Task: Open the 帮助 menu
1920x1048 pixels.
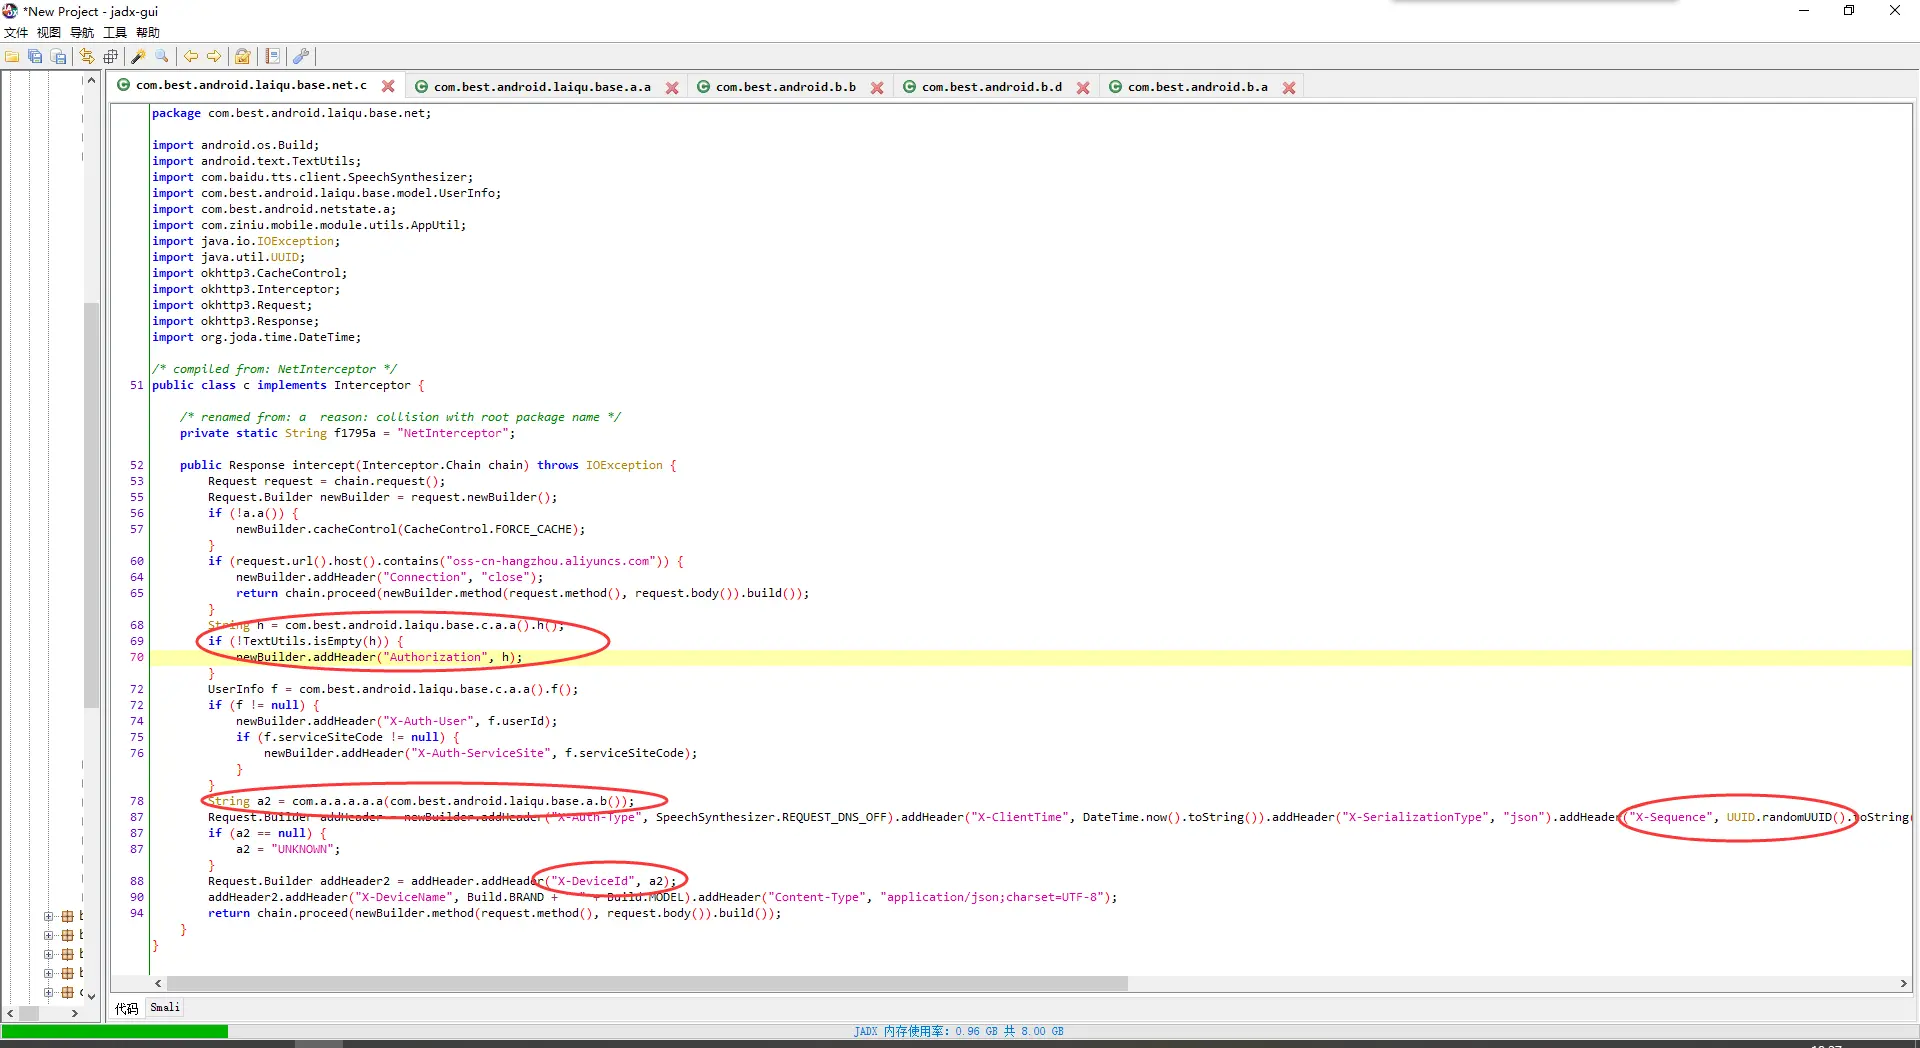Action: (148, 33)
